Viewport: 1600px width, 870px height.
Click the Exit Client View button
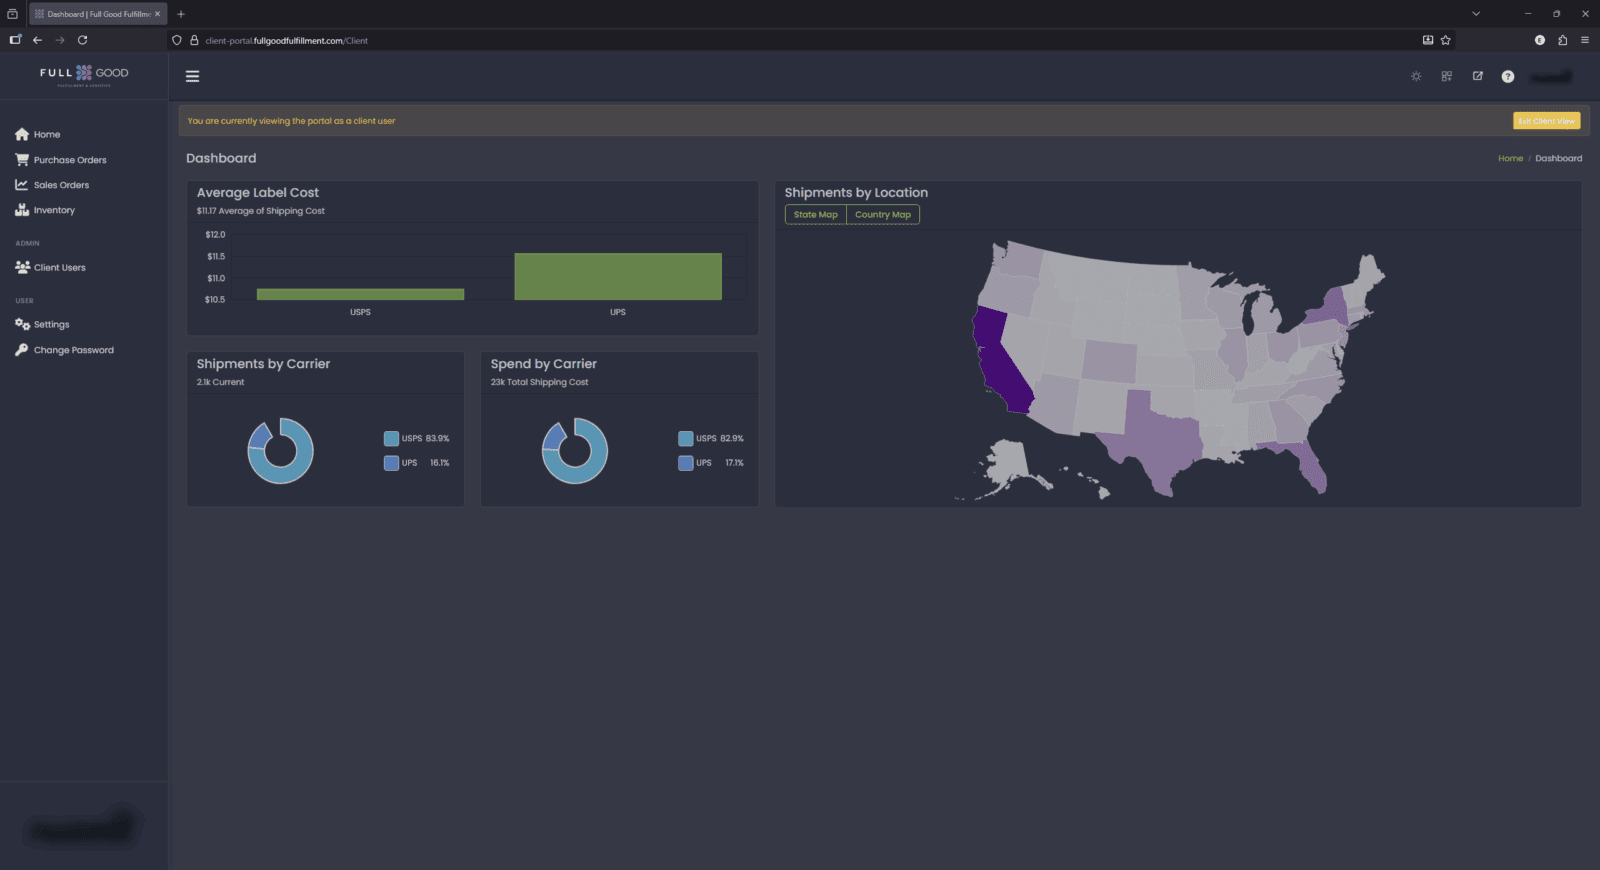tap(1547, 121)
